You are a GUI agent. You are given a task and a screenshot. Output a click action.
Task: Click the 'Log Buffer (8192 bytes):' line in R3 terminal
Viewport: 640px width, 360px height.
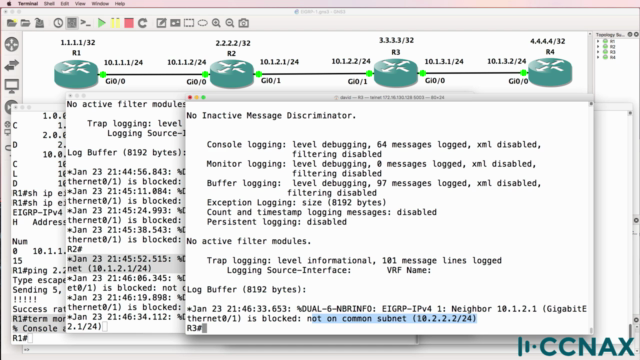(246, 289)
